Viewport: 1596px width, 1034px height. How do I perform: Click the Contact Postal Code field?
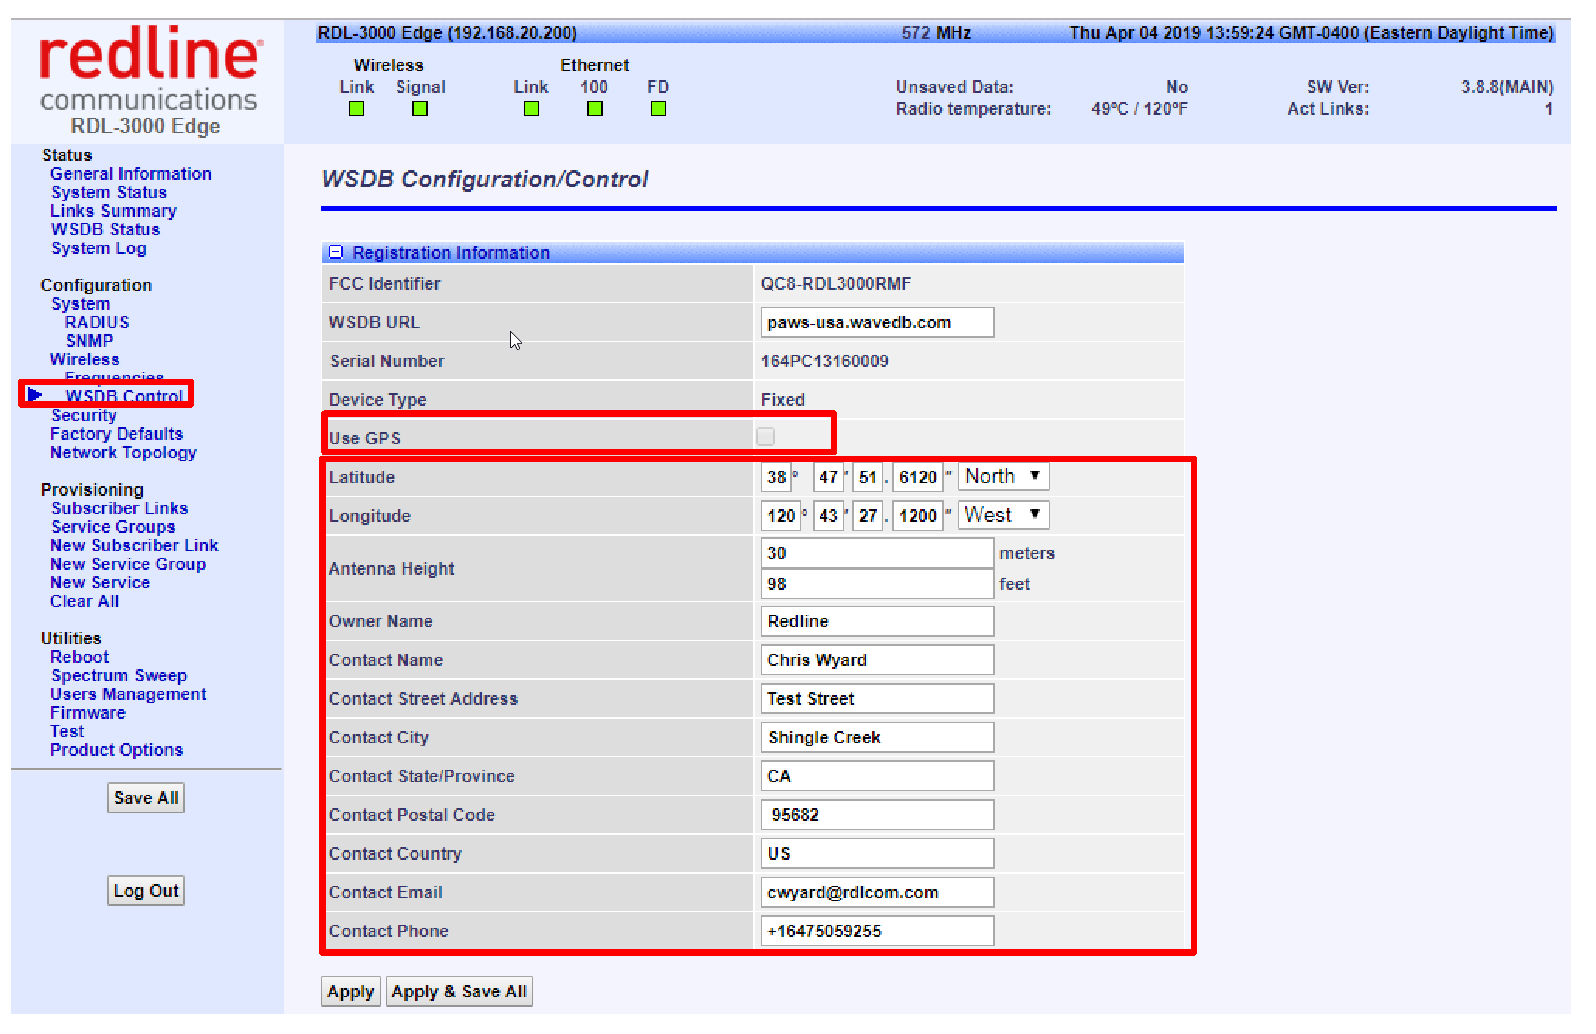tap(877, 815)
